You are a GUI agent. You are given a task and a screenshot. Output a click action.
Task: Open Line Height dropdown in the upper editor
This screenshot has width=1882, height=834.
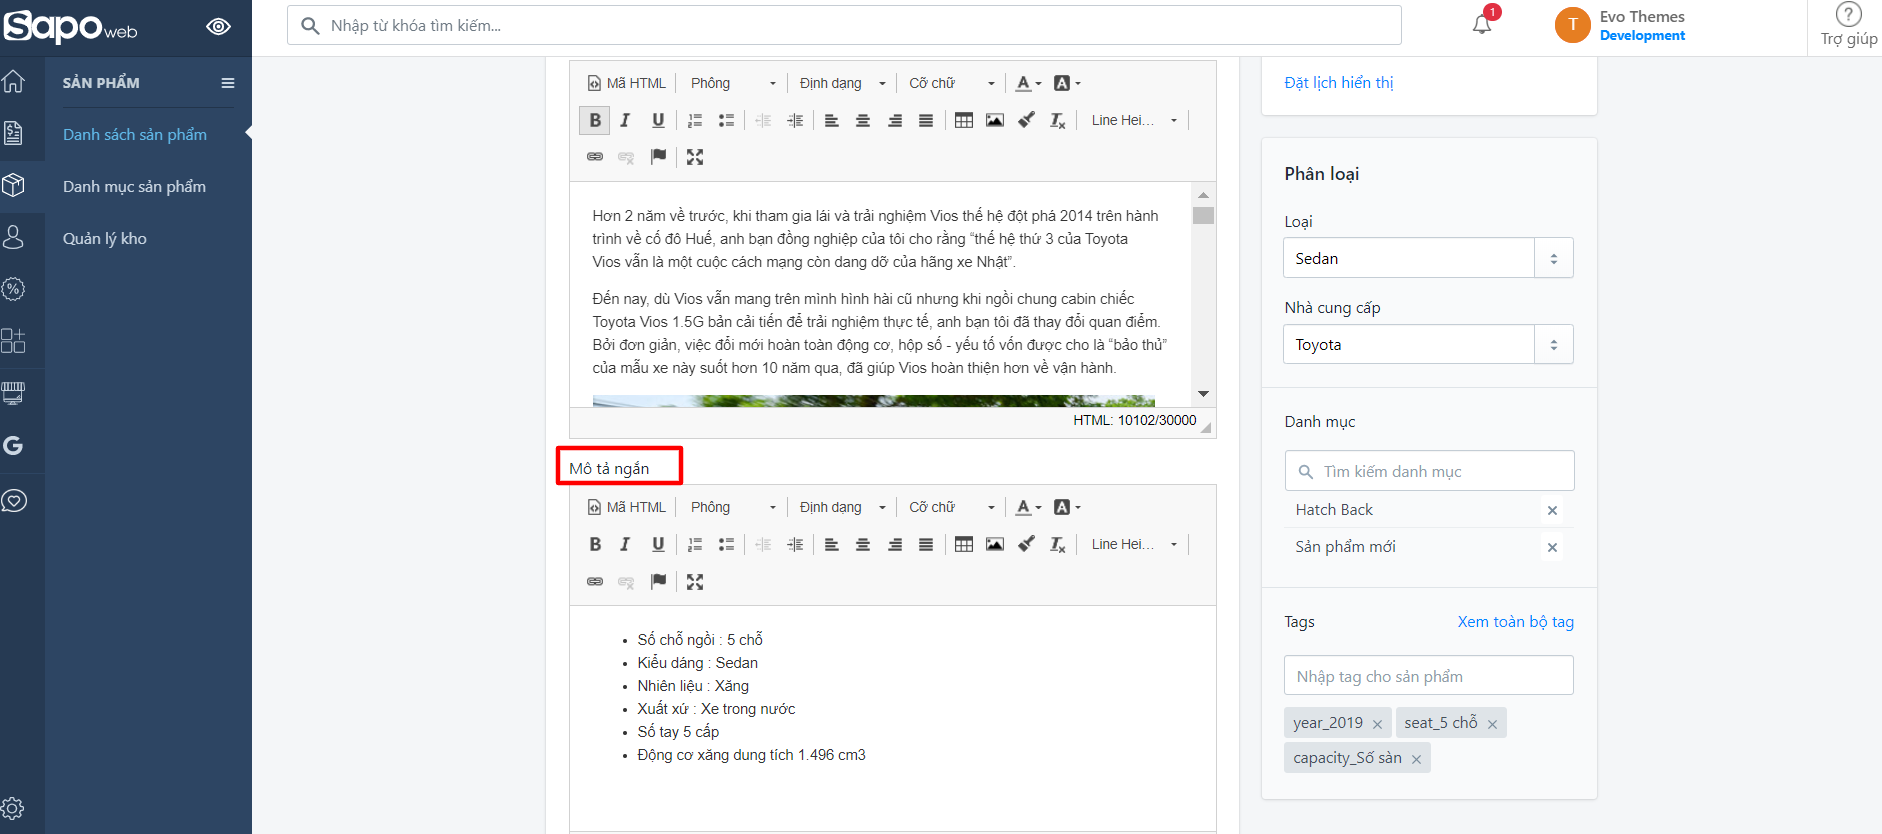[x=1134, y=121]
